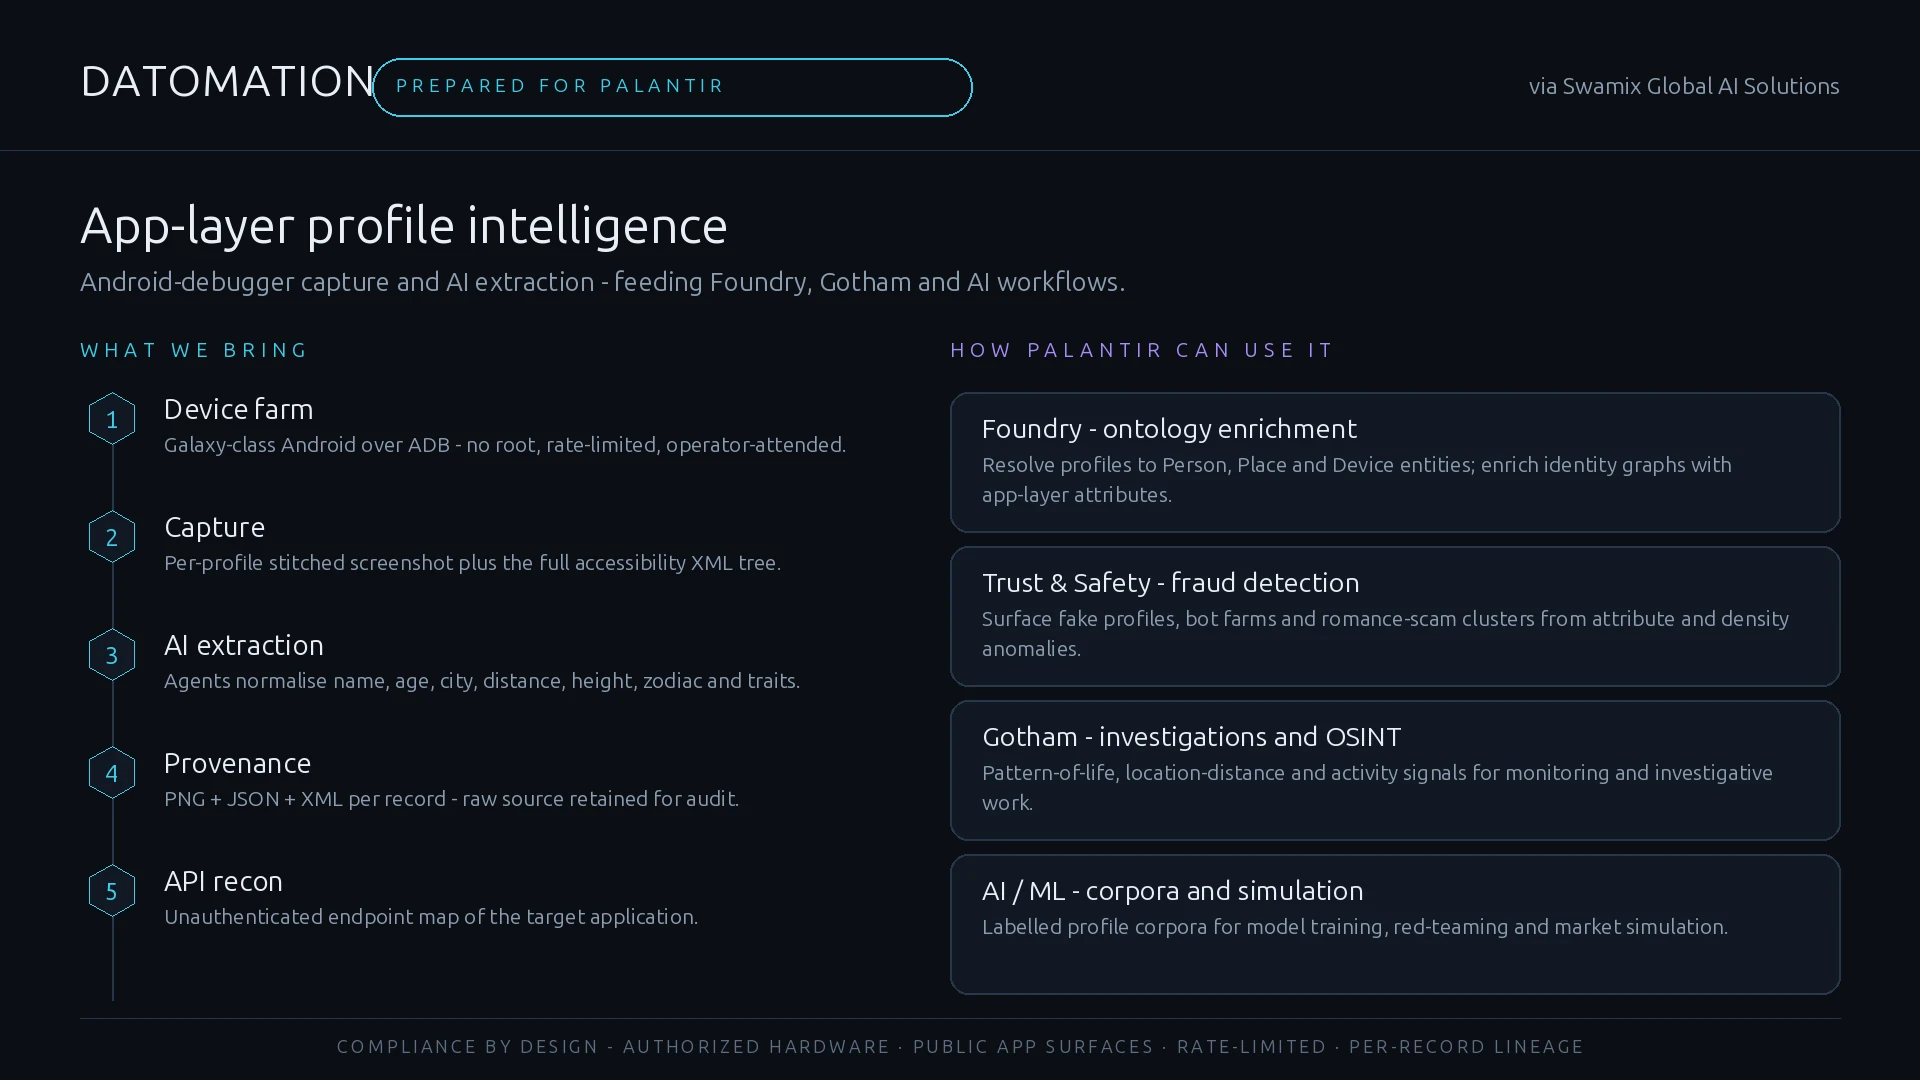Click 'PUBLIC APP SURFACES' in the footer
The height and width of the screenshot is (1080, 1920).
1033,1047
